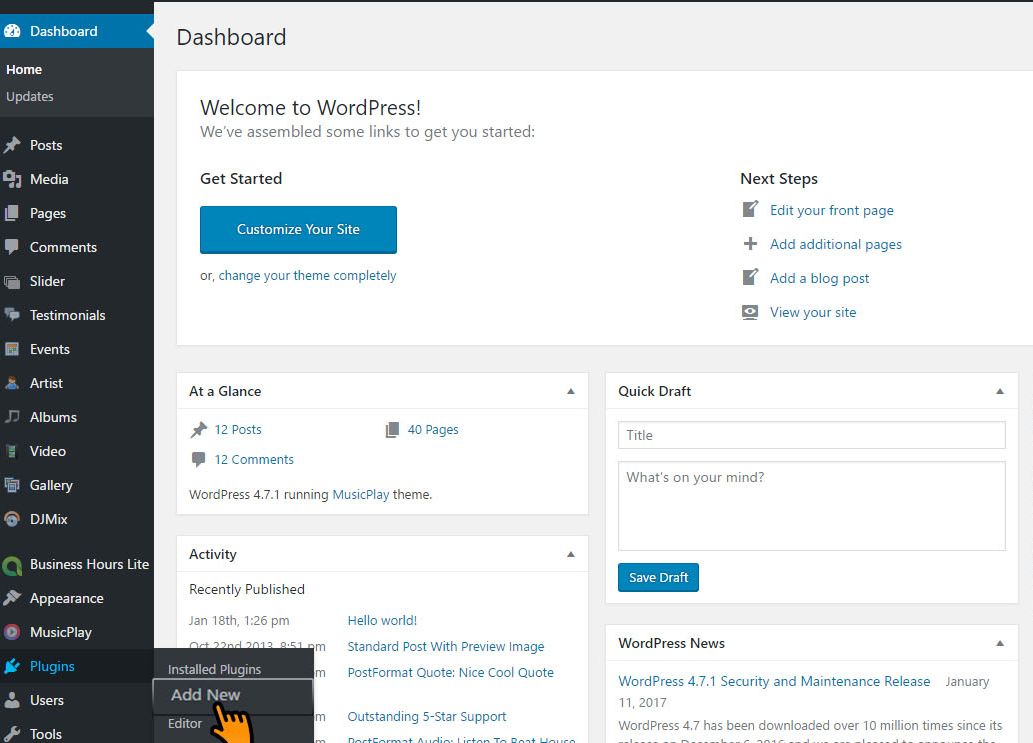Click the pages icon next to 40 Pages
The width and height of the screenshot is (1033, 743).
[392, 429]
